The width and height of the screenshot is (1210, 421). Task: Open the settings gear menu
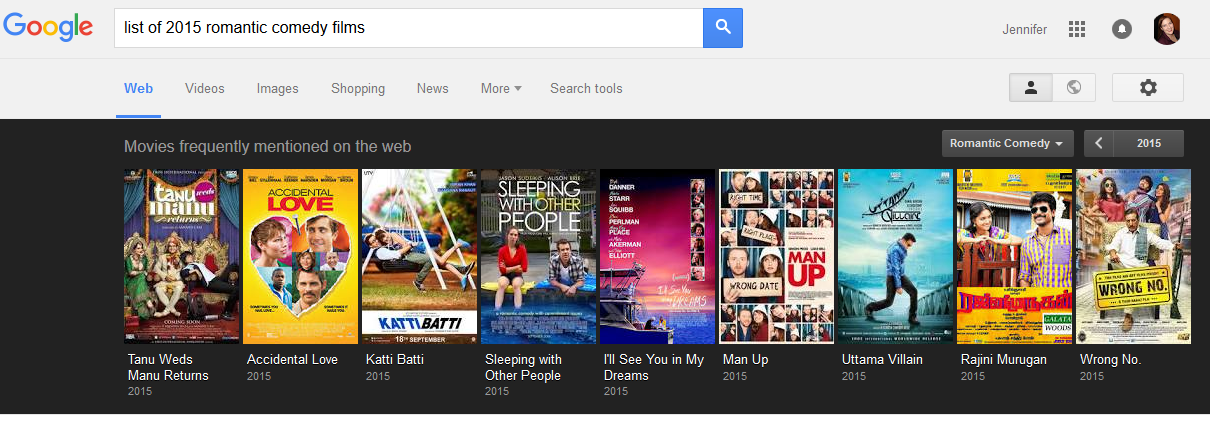1147,88
